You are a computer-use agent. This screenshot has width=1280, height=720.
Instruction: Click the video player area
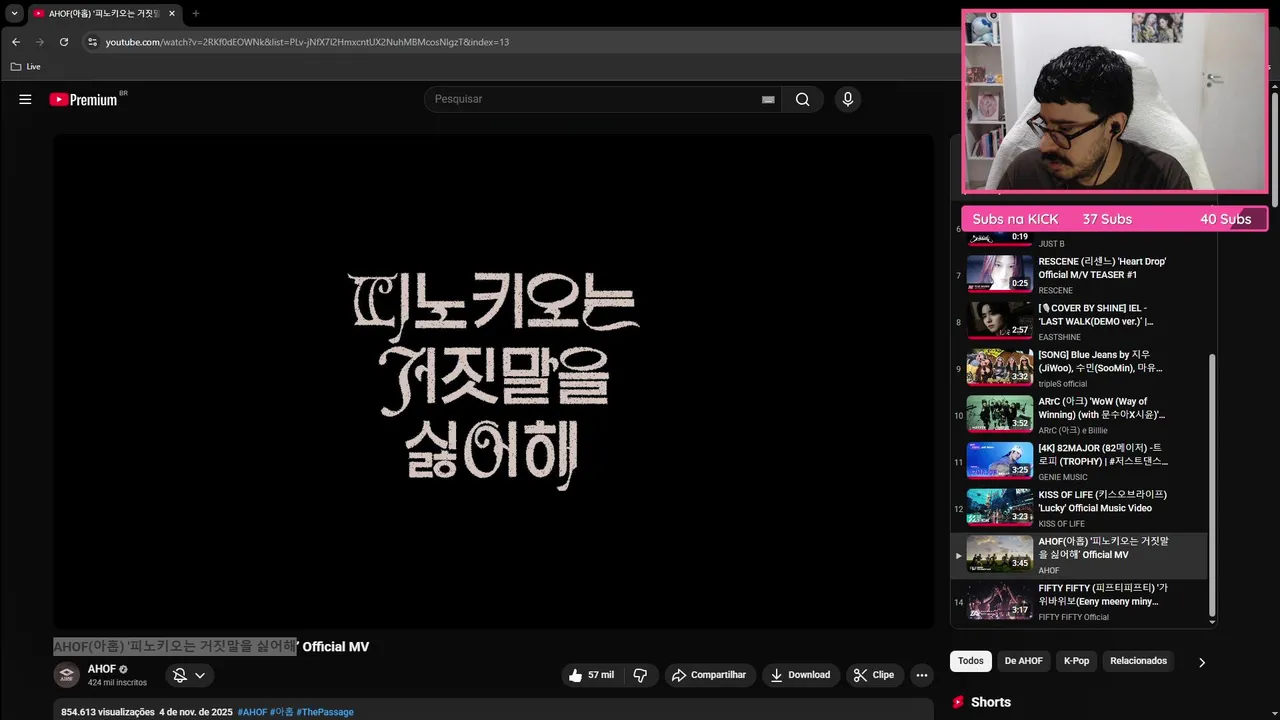493,381
